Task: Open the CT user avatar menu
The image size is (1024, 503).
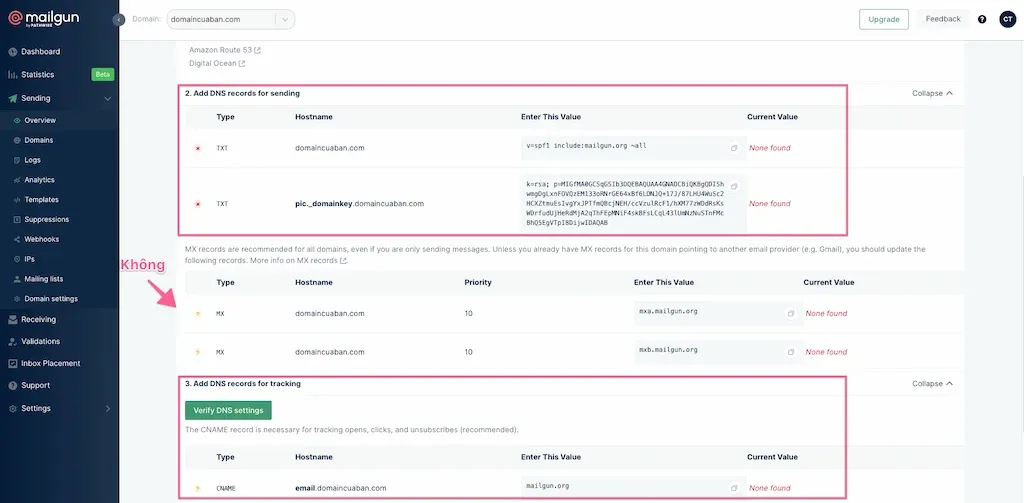Action: pos(1008,20)
